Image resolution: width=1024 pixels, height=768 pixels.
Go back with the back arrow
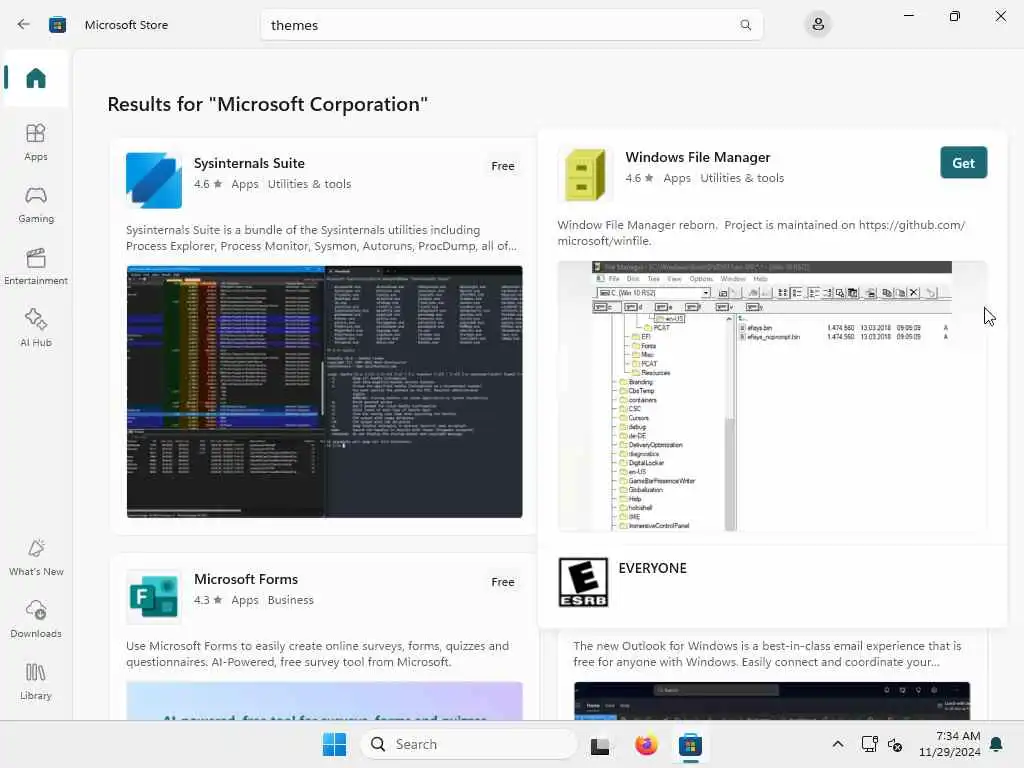coord(24,25)
